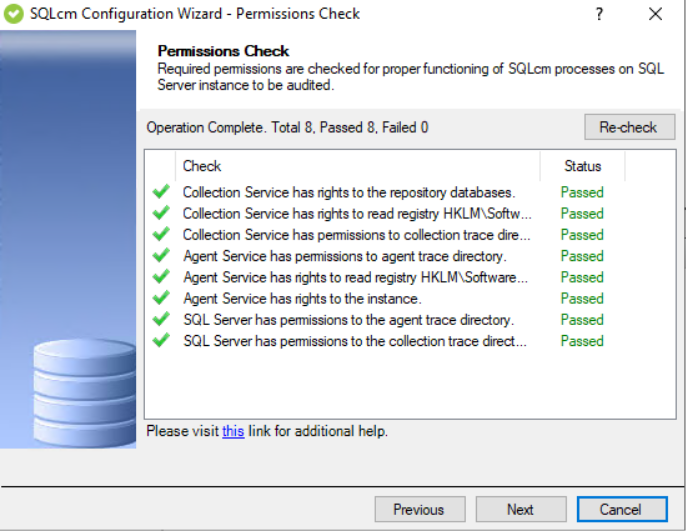This screenshot has width=686, height=531.
Task: Click green checkmark beside repository databases check
Action: 160,192
